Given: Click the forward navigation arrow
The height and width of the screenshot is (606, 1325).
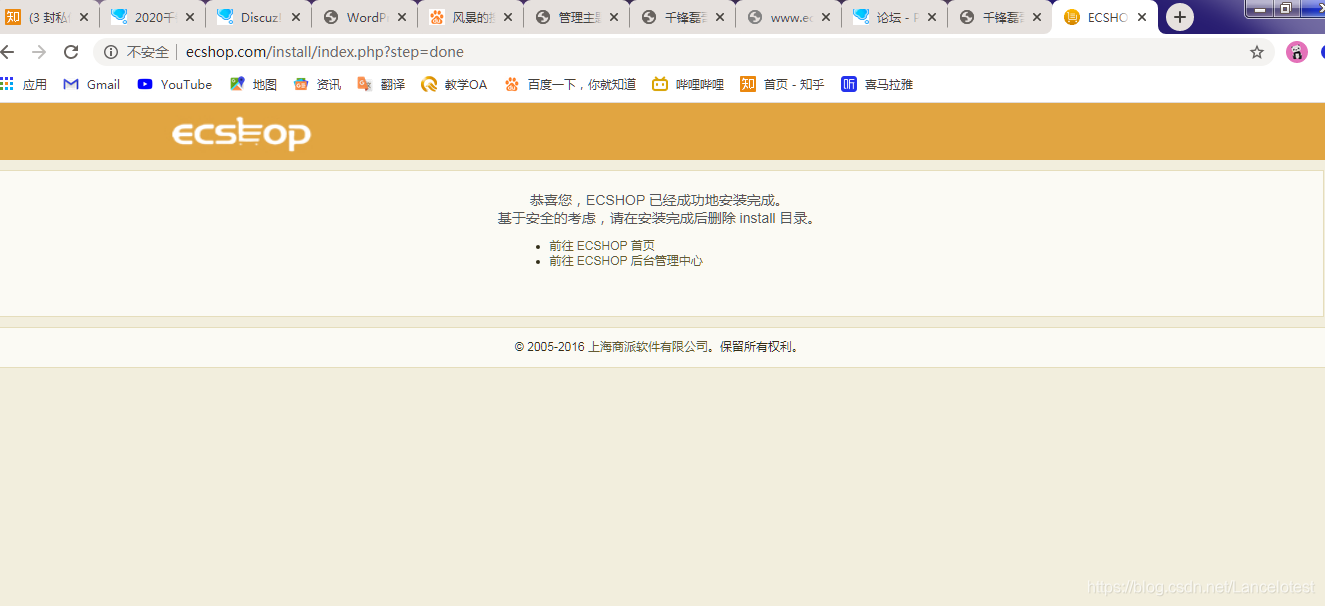Looking at the screenshot, I should (x=39, y=52).
